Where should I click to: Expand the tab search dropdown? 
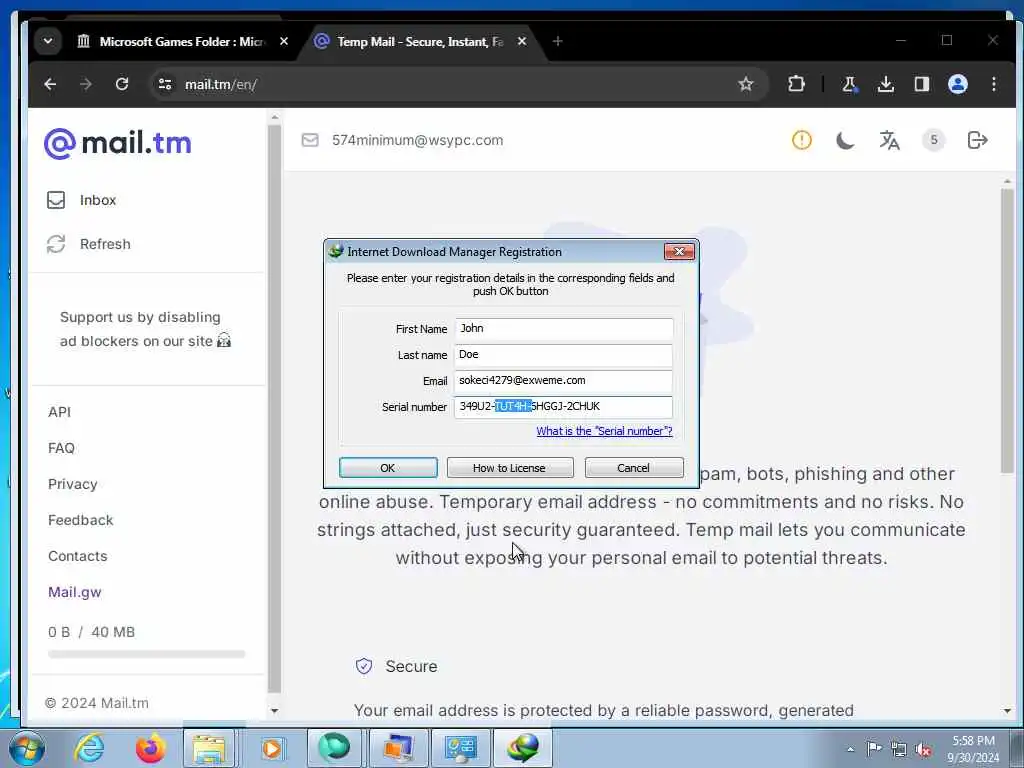pyautogui.click(x=48, y=41)
